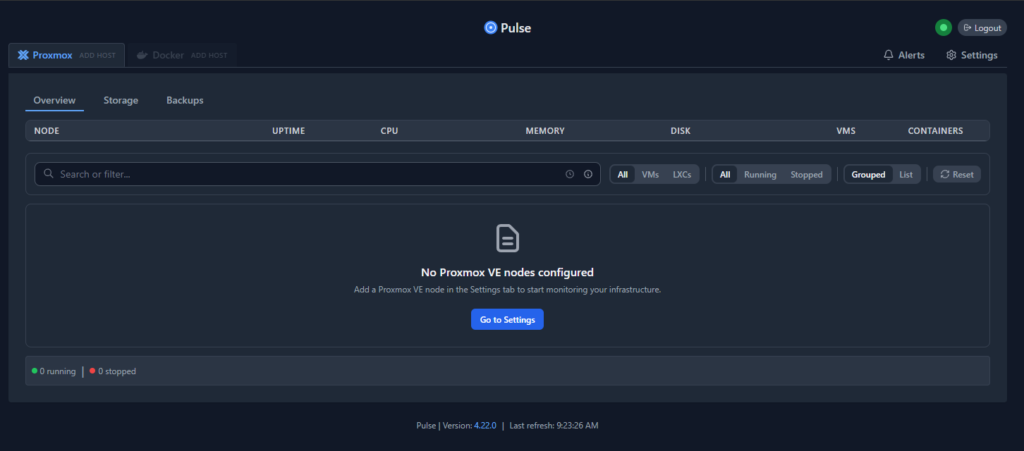Screen dimensions: 1024x451
Task: Click the Go to Settings button
Action: click(507, 320)
